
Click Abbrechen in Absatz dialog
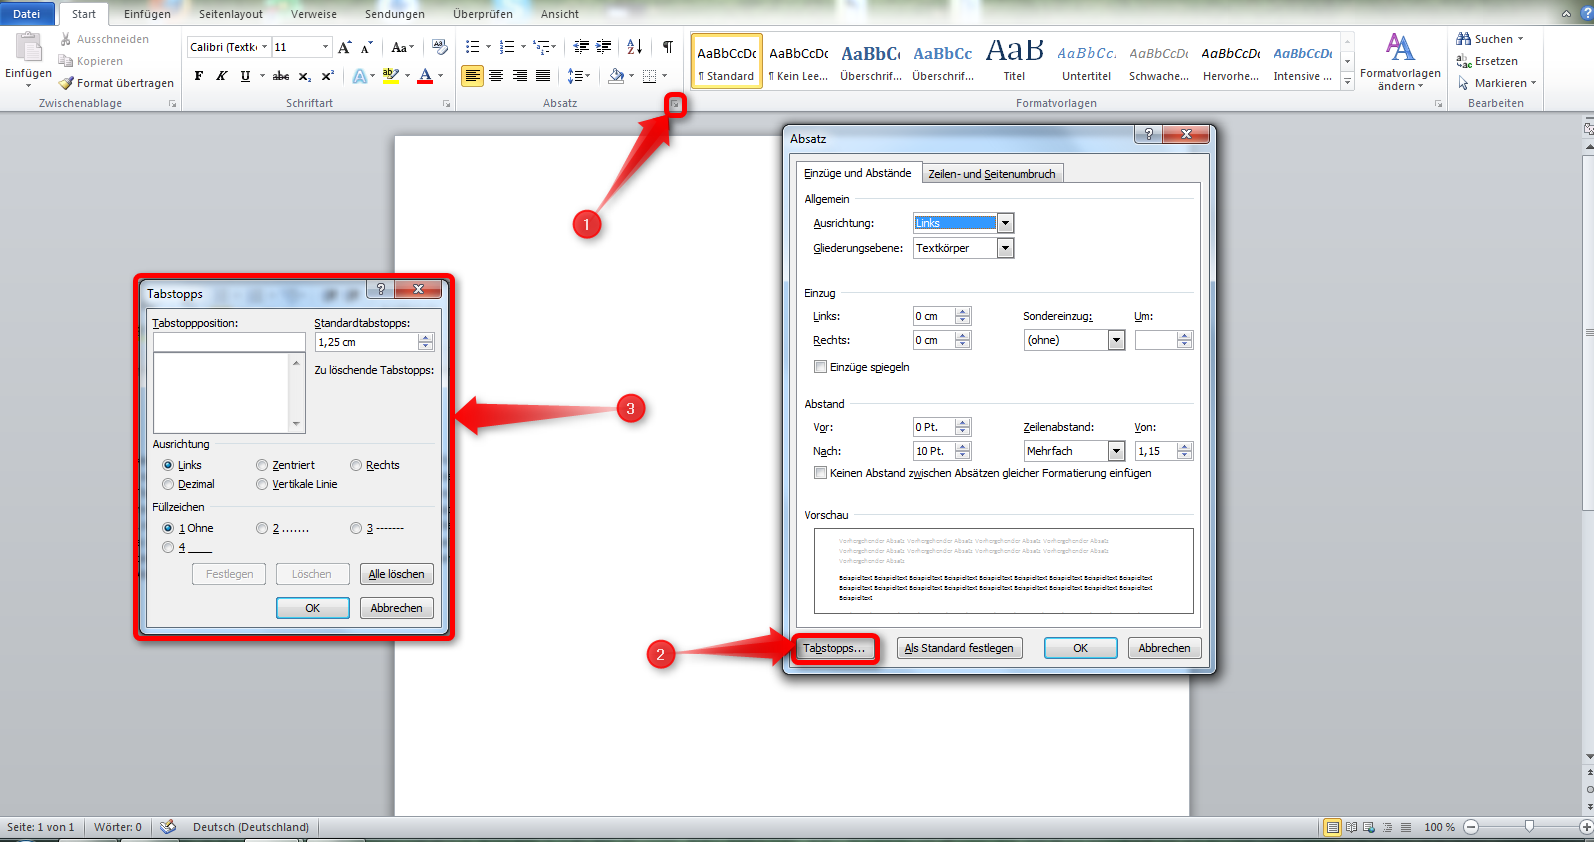1164,648
